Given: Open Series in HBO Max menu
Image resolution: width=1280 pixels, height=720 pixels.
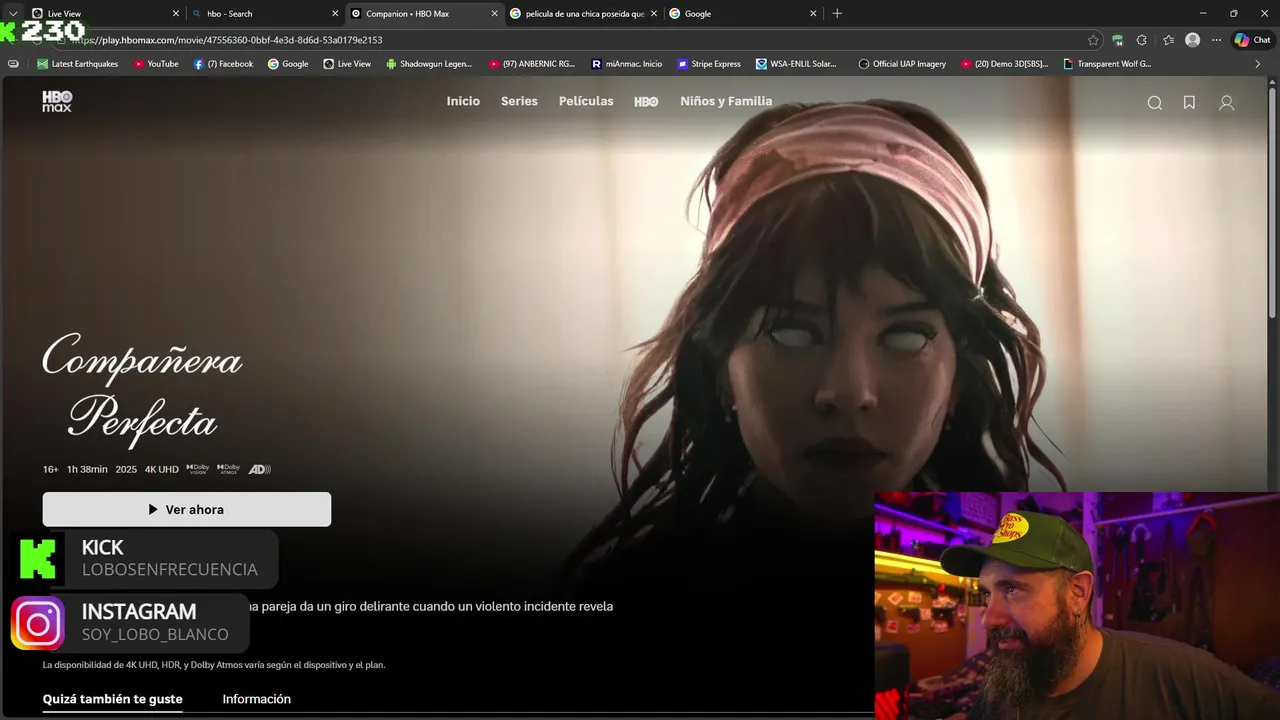Looking at the screenshot, I should [x=519, y=101].
